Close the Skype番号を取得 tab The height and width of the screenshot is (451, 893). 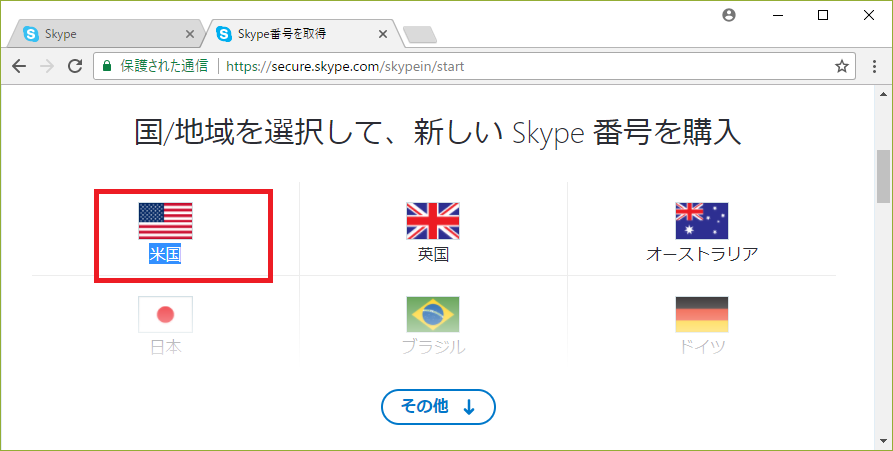pyautogui.click(x=383, y=34)
